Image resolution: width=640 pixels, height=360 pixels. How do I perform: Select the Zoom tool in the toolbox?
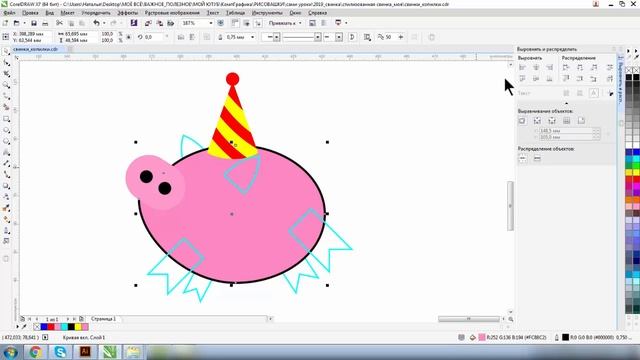tap(6, 85)
